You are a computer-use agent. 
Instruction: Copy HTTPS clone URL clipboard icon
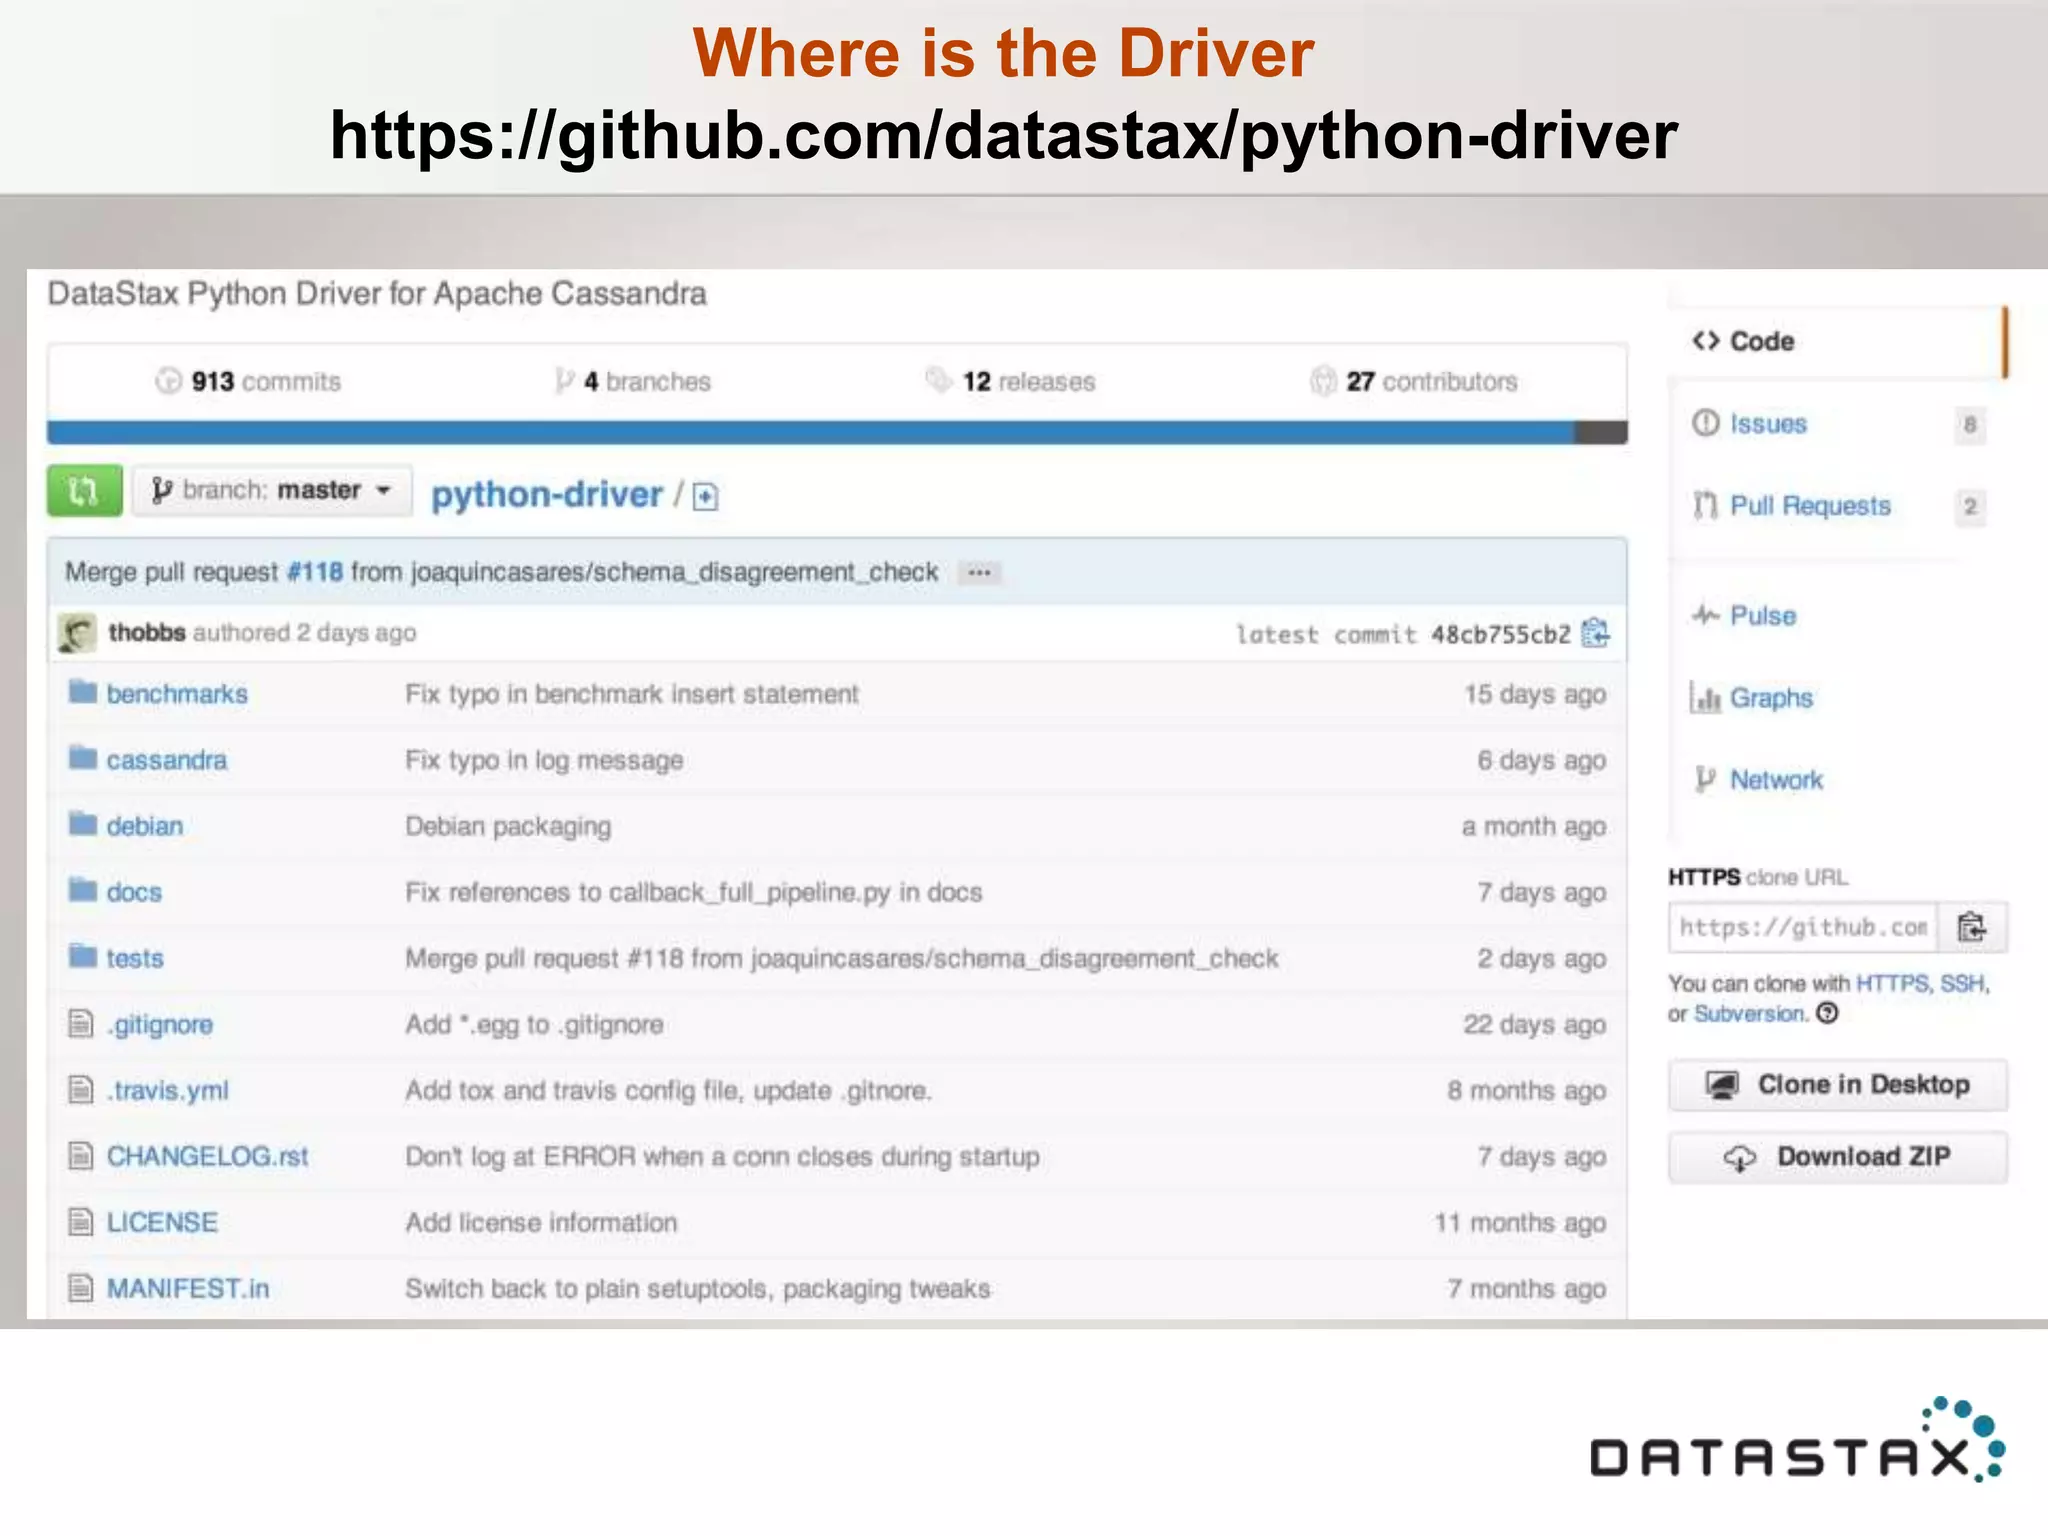1971,927
